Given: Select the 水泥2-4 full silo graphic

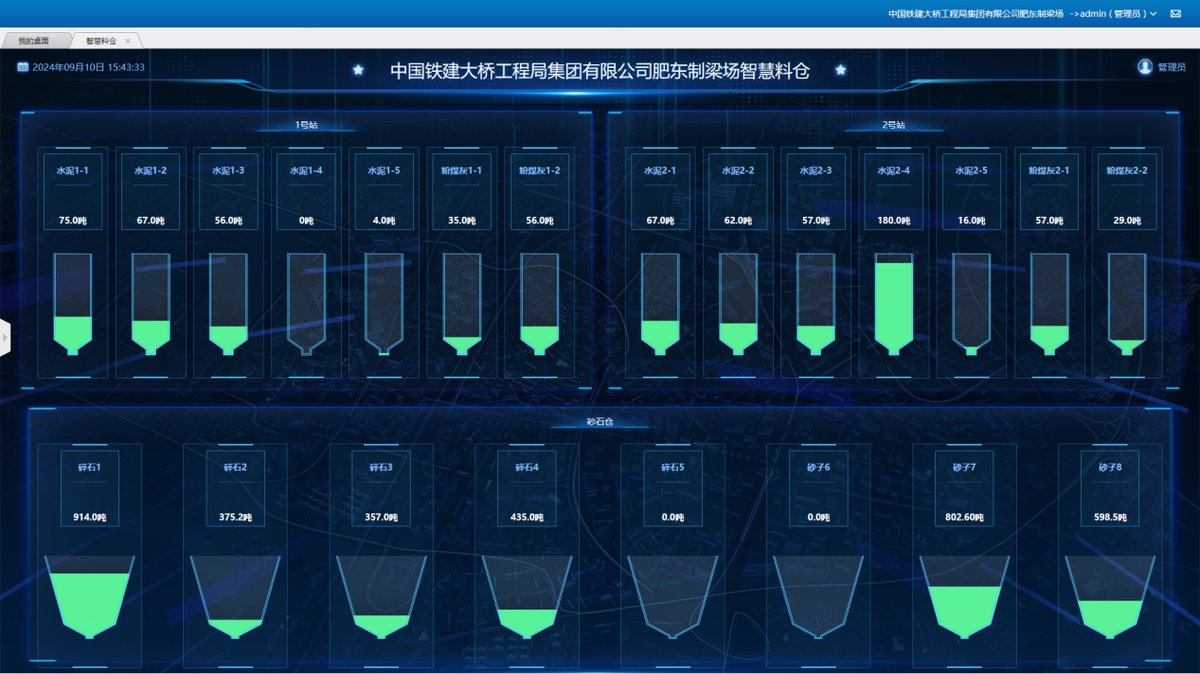Looking at the screenshot, I should 894,303.
